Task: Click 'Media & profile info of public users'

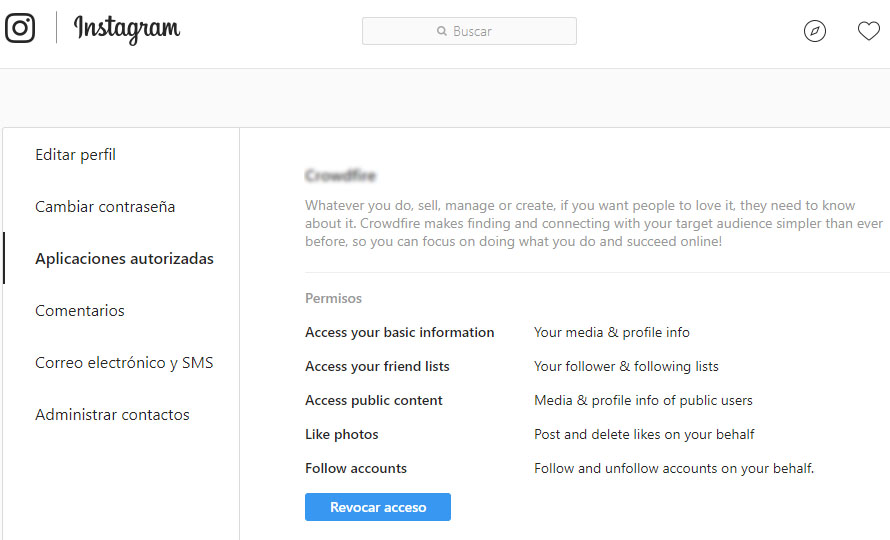Action: click(x=643, y=400)
